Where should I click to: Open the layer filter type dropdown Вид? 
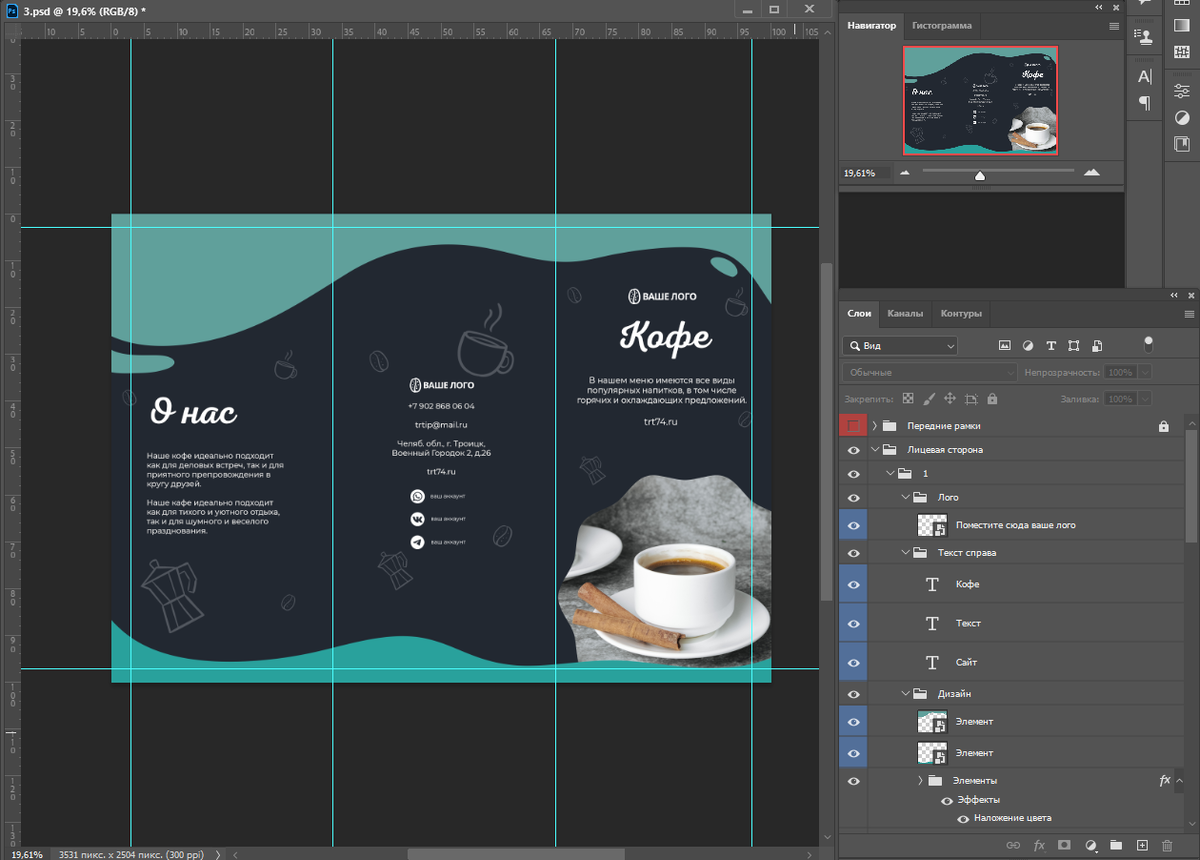click(900, 346)
